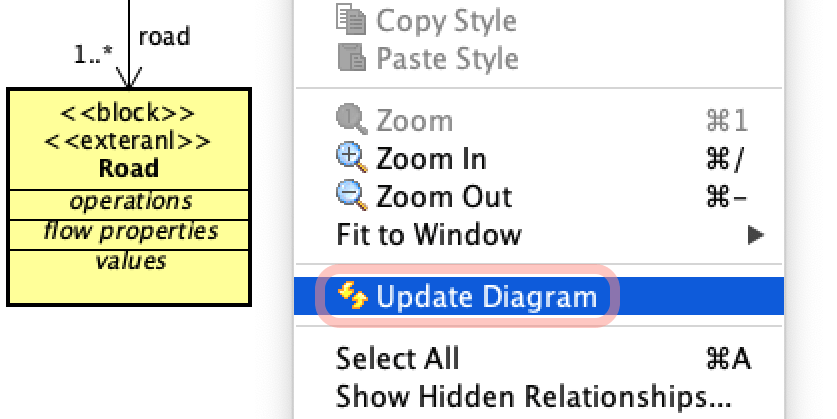Select the operations compartment of Road
This screenshot has height=419, width=837.
tap(129, 204)
